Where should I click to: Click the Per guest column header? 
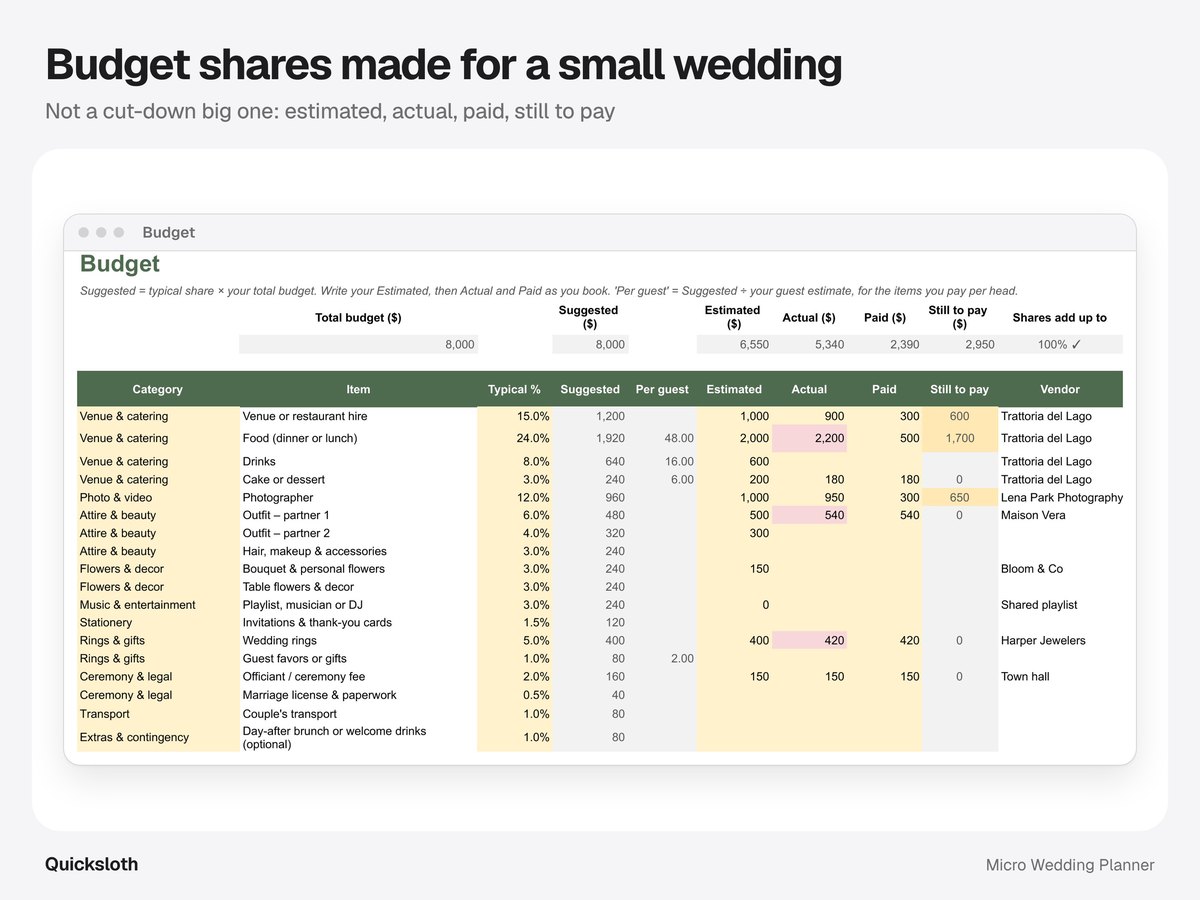pyautogui.click(x=662, y=389)
